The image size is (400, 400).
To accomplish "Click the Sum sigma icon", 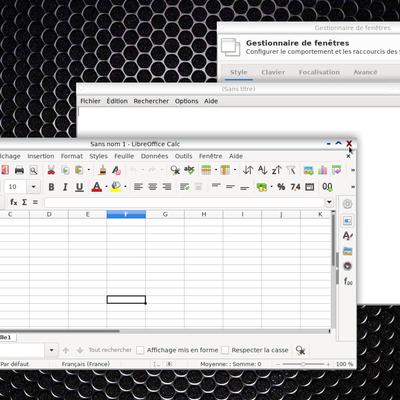I will click(x=24, y=202).
